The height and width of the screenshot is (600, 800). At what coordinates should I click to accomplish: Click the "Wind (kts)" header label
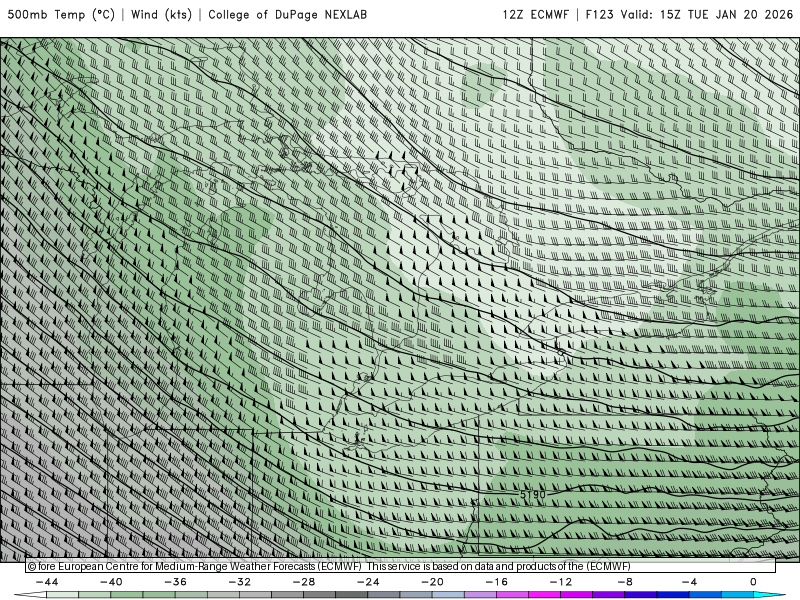(161, 15)
